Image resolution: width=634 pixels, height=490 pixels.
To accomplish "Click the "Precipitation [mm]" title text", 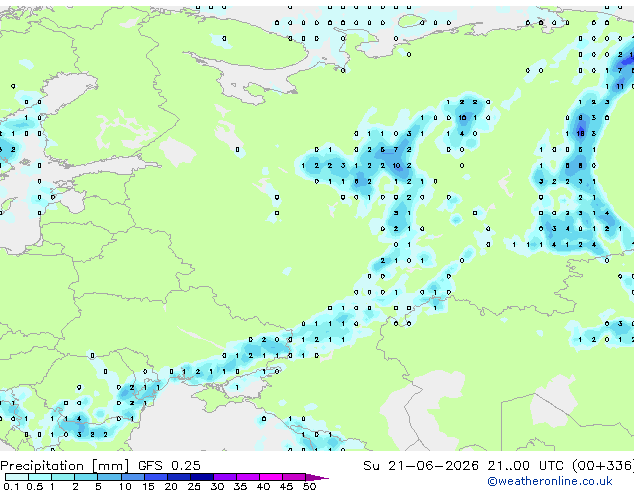I will [64, 466].
